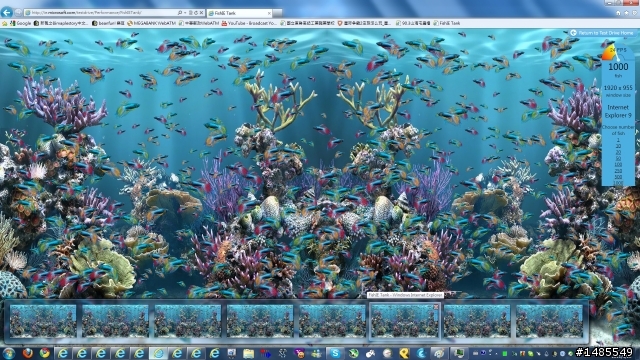Set fish count to 20

[618, 152]
